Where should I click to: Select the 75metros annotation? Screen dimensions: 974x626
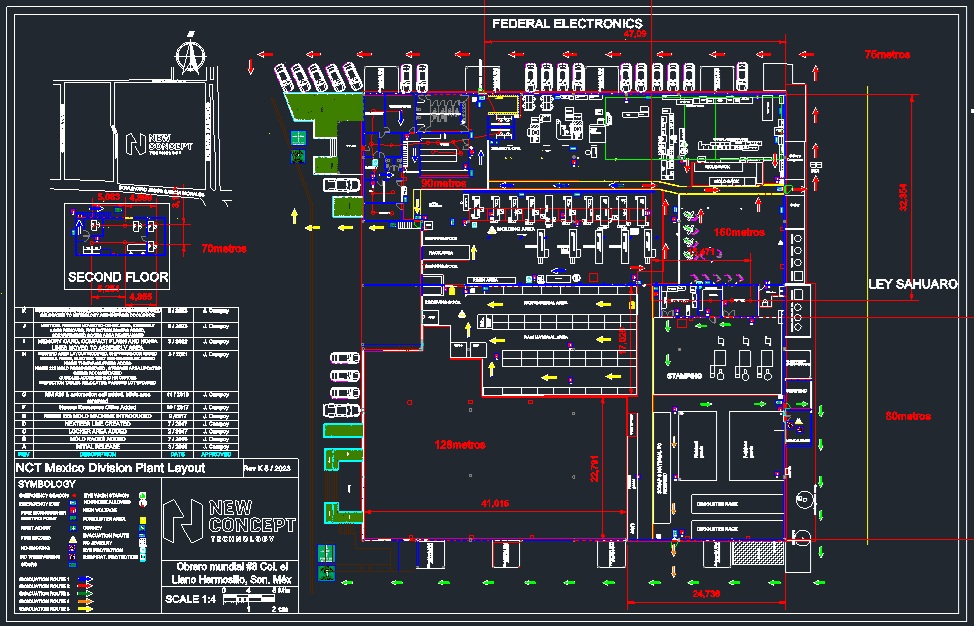pos(887,55)
